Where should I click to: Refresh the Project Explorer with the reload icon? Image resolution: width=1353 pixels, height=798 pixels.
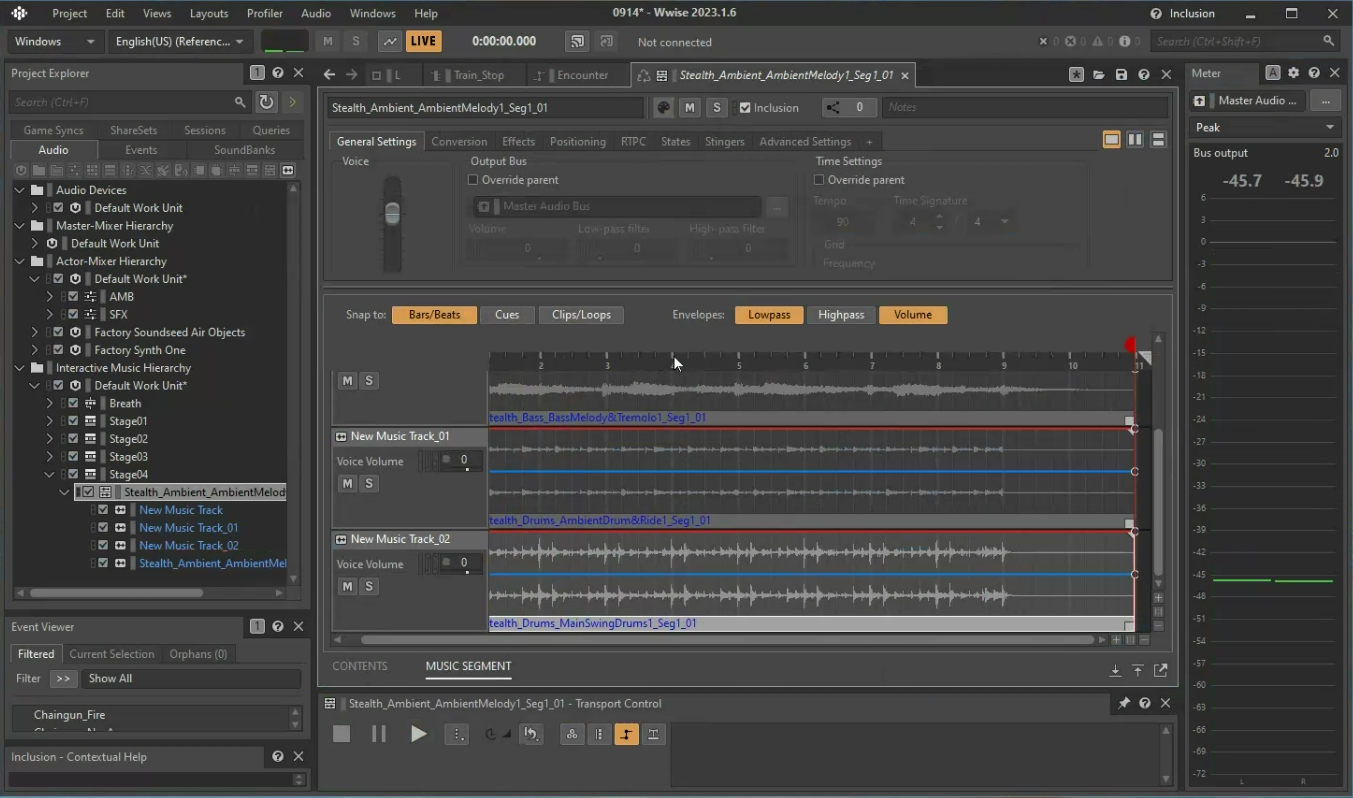(266, 102)
